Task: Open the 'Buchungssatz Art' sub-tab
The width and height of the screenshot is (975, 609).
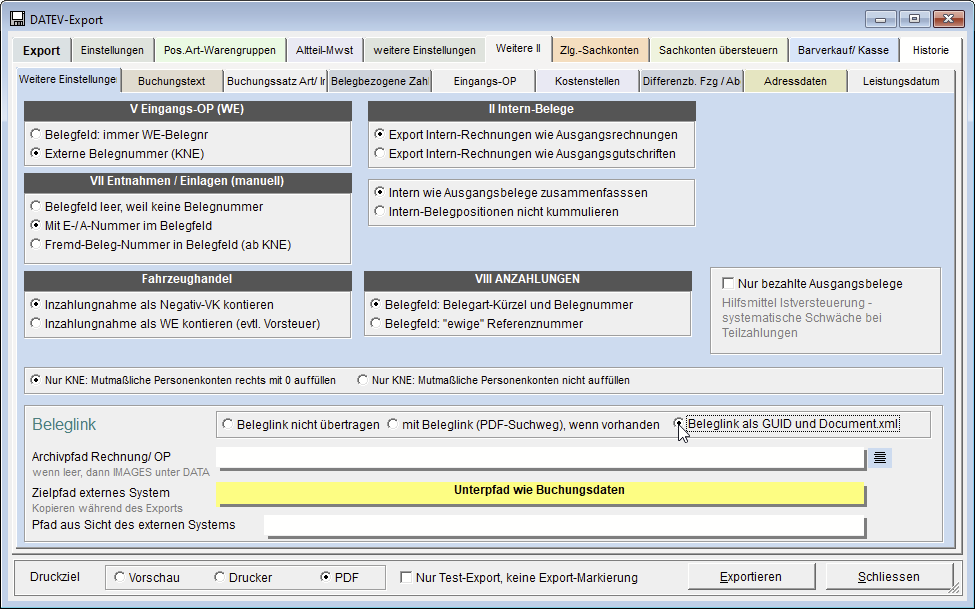Action: [275, 81]
